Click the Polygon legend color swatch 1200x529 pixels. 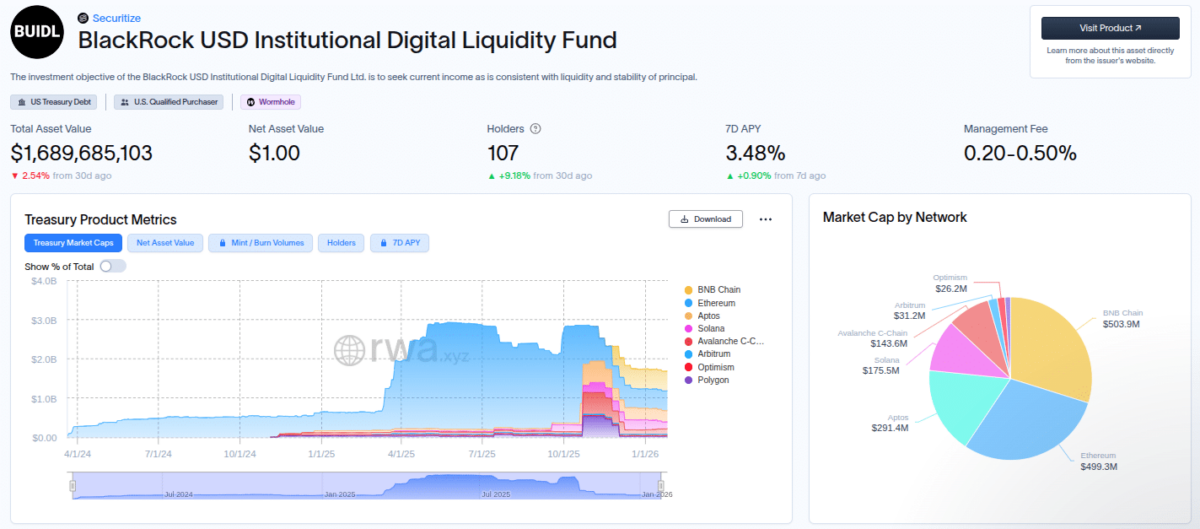[688, 380]
